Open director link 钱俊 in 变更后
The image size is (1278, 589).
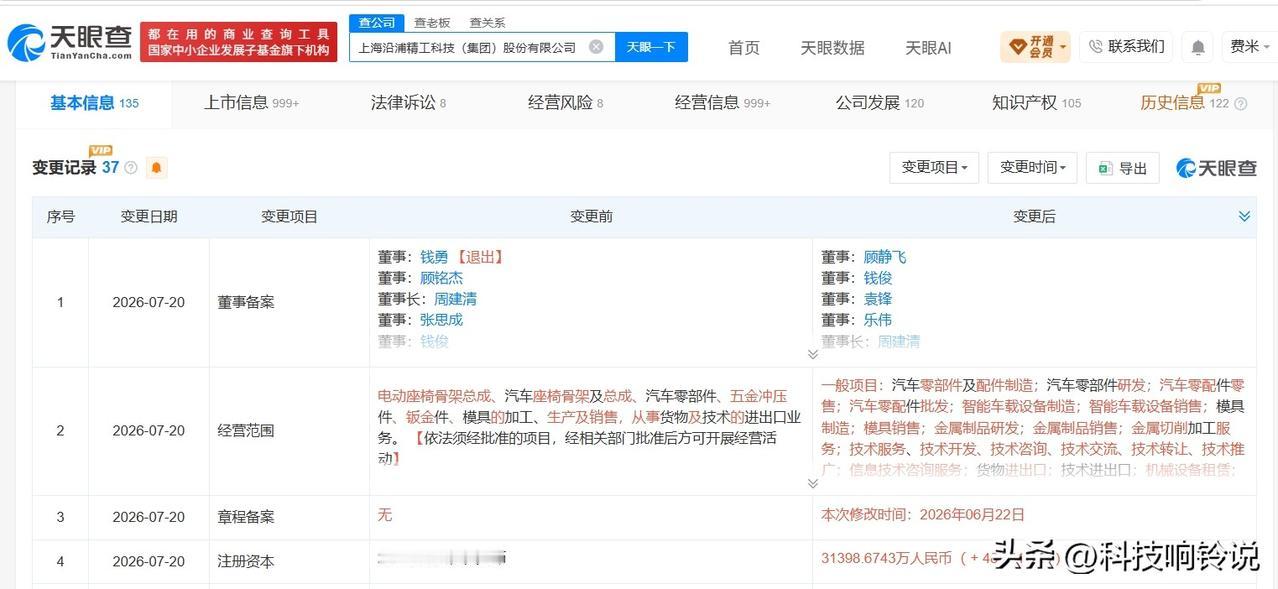click(878, 278)
